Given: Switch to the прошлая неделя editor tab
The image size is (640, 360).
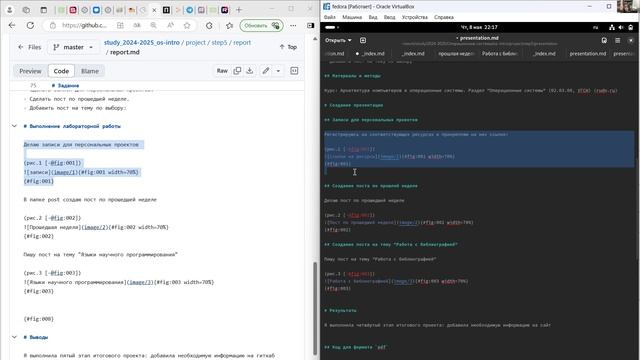Looking at the screenshot, I should point(456,53).
